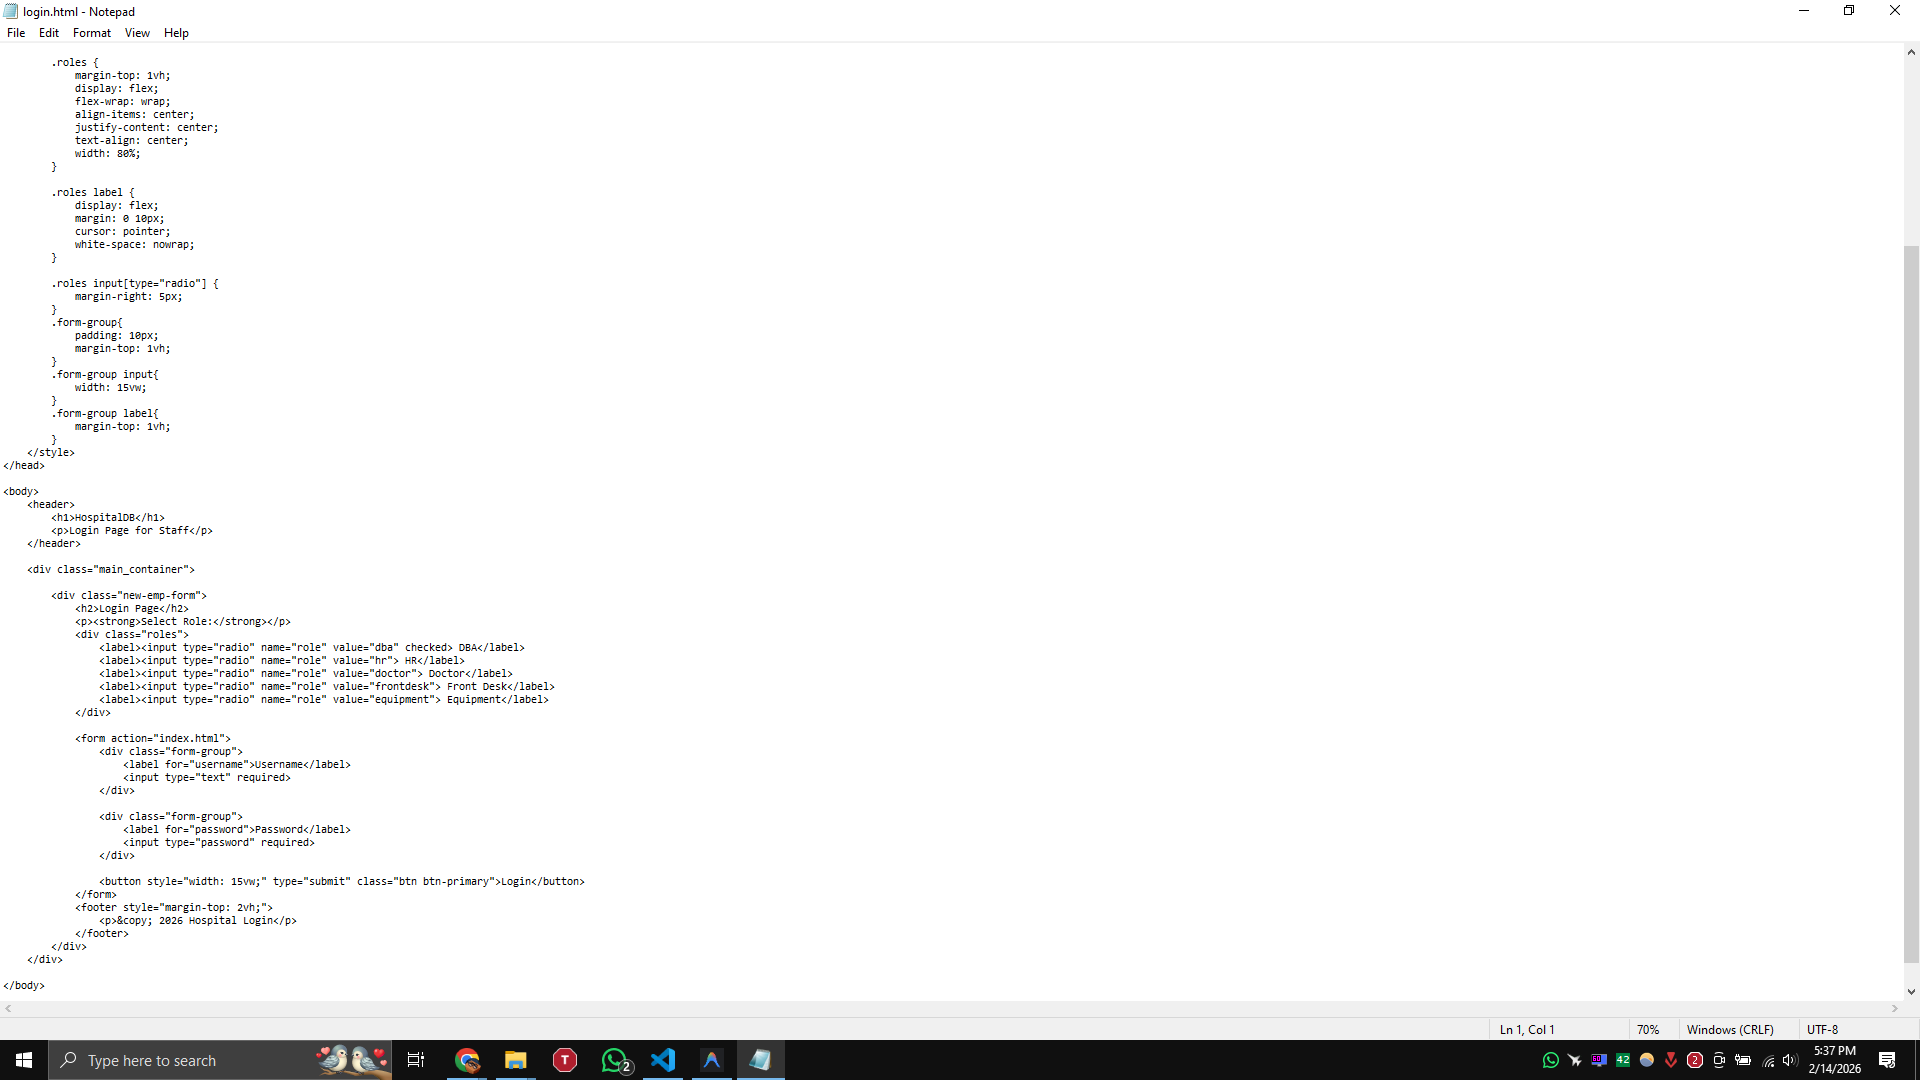
Task: Open the View menu
Action: point(137,32)
